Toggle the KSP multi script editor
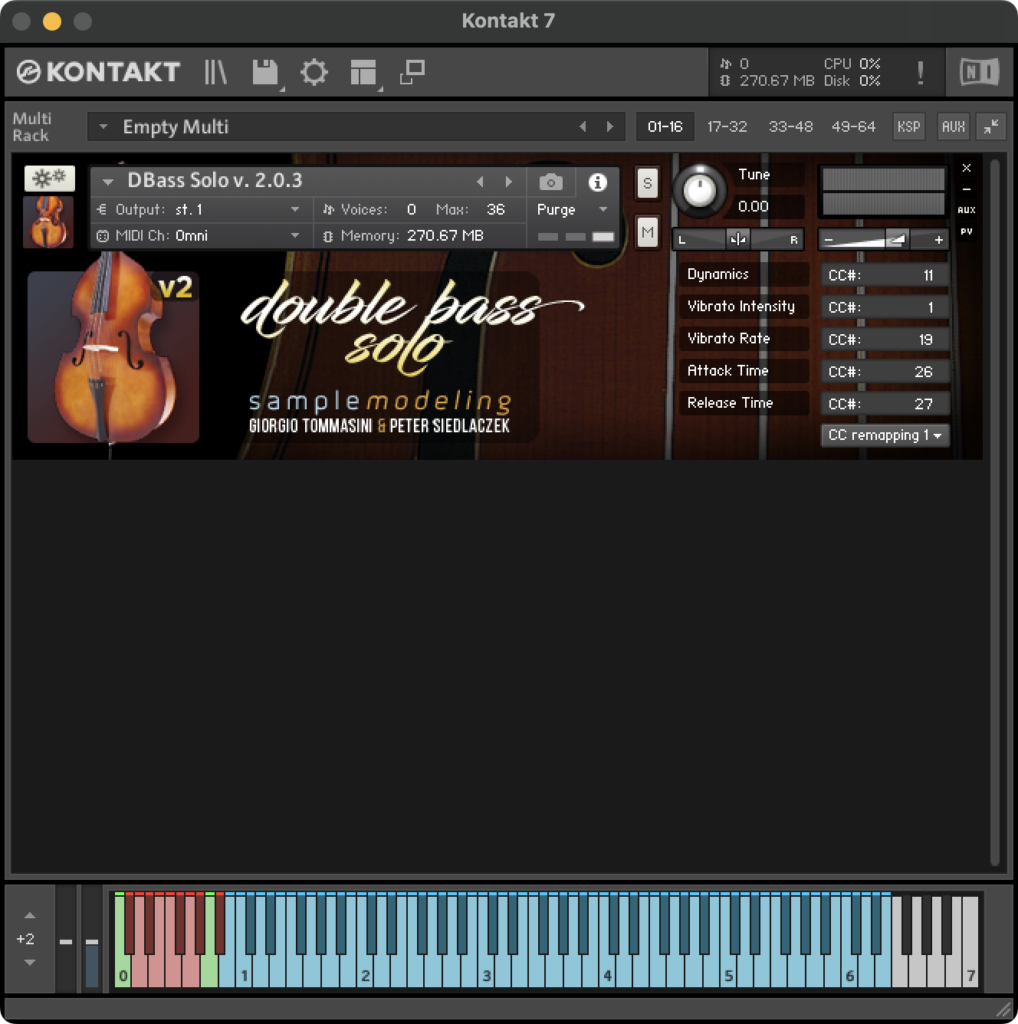Screen dimensions: 1018x1024 tap(908, 127)
